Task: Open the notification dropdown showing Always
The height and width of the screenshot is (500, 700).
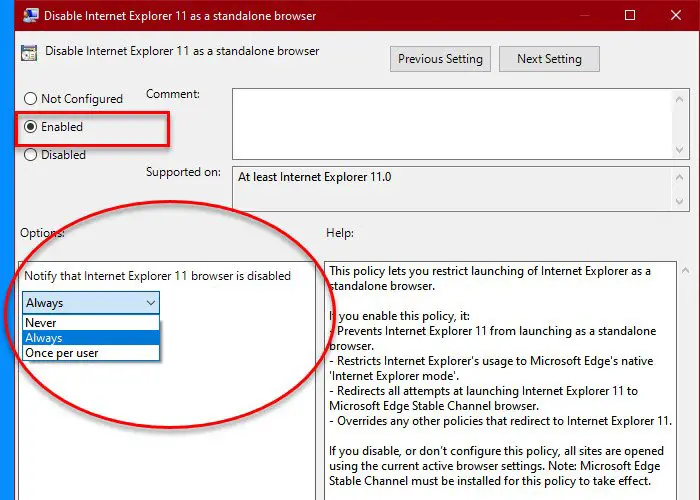Action: [91, 303]
